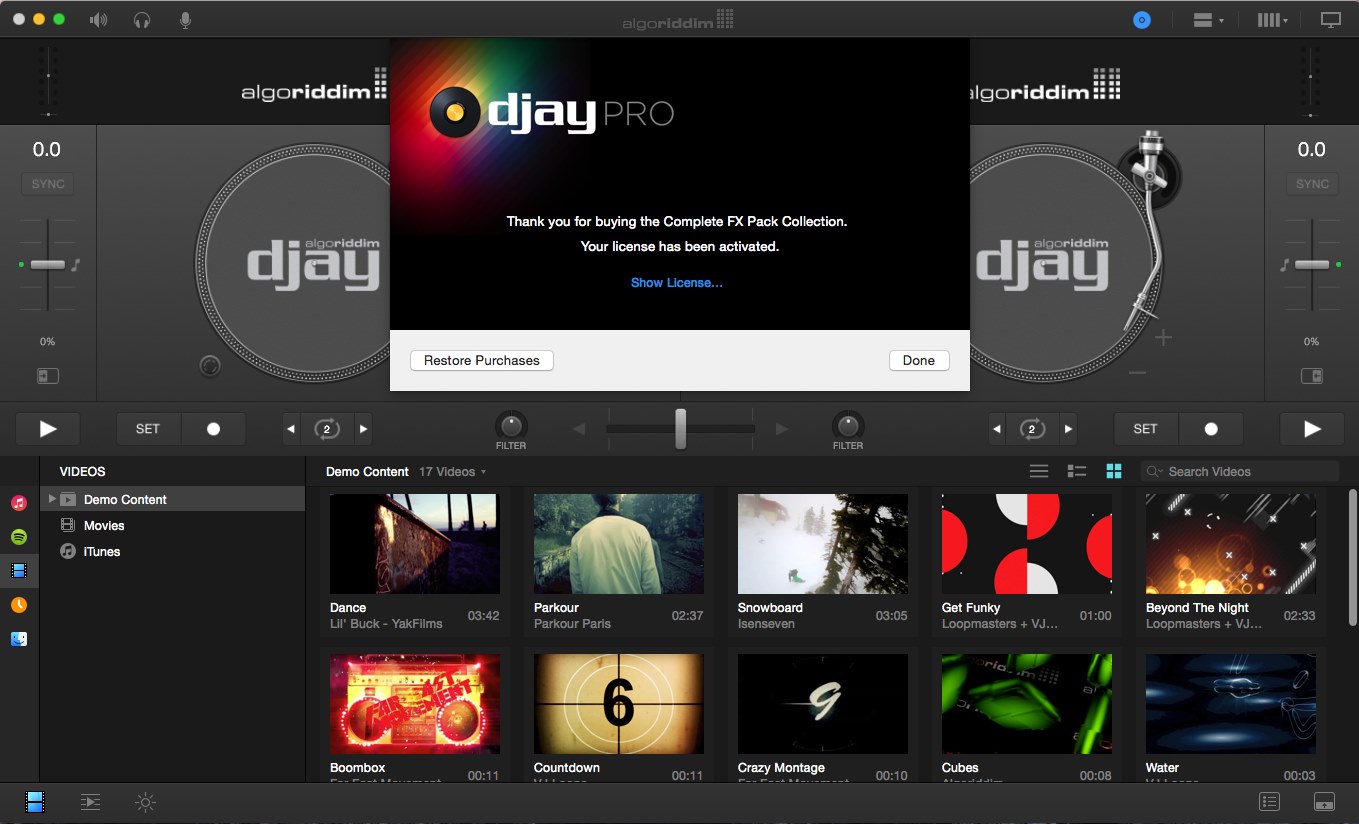Viewport: 1359px width, 824px height.
Task: Play the right deck
Action: [x=1312, y=429]
